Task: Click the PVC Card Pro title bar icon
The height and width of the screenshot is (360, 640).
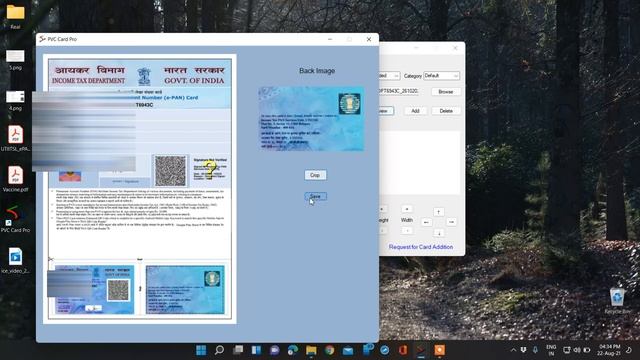Action: coord(42,39)
